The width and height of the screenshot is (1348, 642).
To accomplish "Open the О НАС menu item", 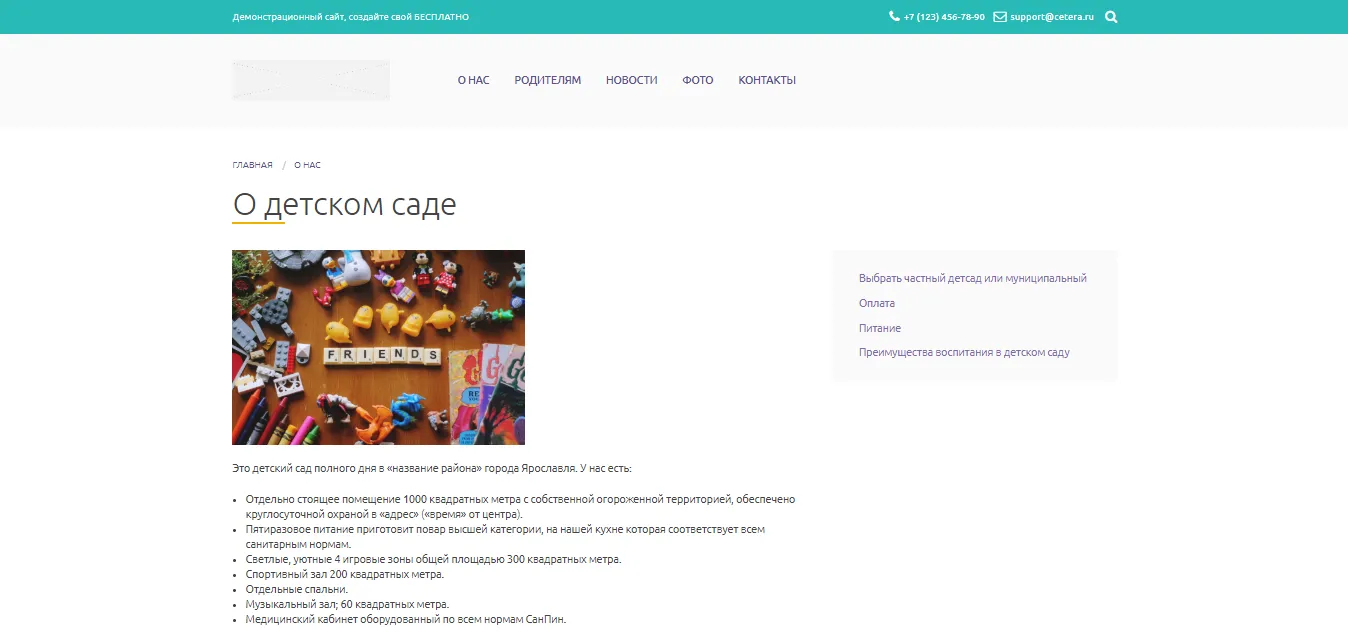I will [473, 80].
